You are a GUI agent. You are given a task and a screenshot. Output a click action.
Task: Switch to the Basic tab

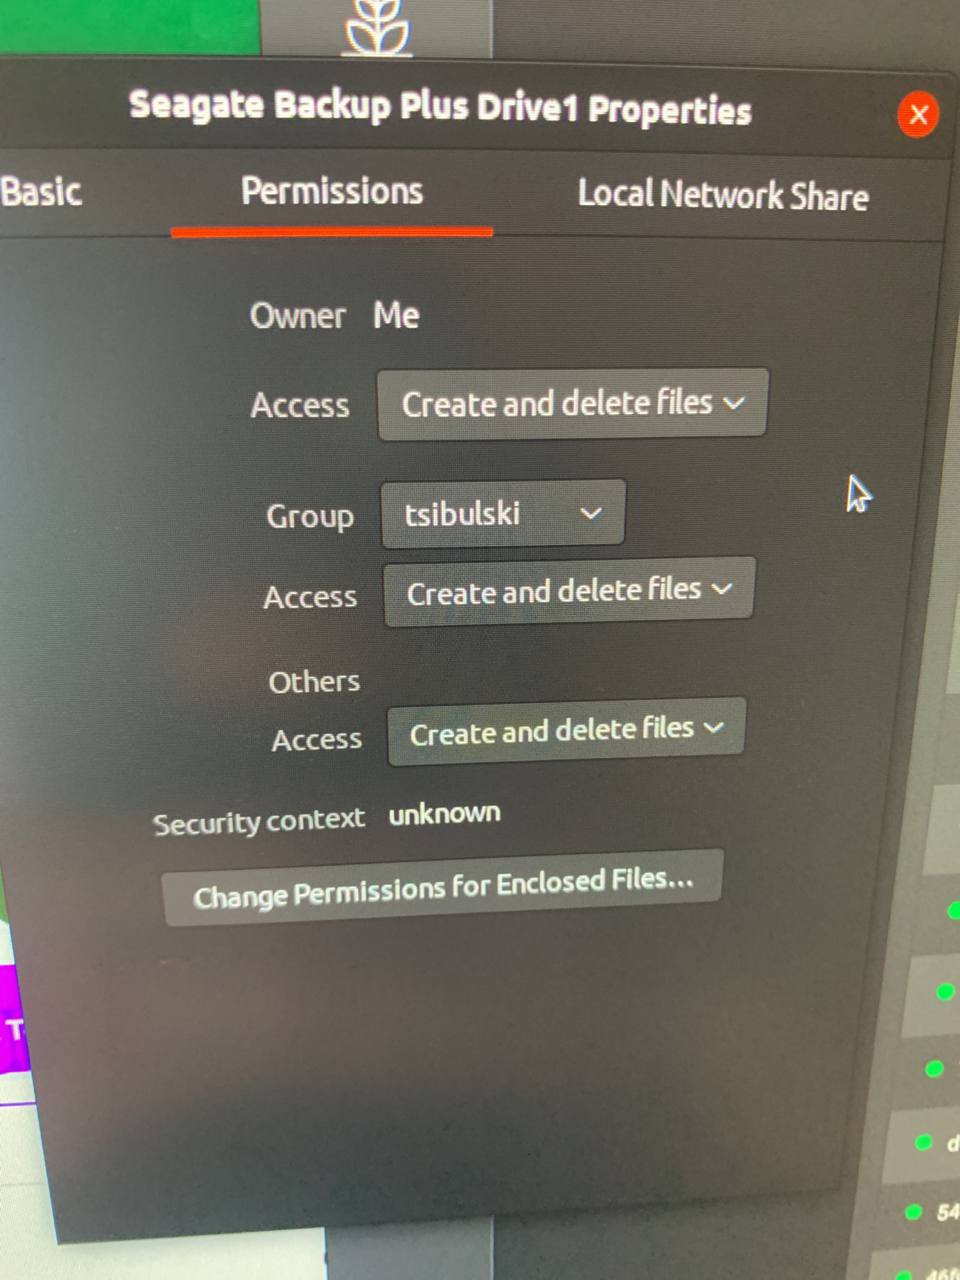[42, 191]
